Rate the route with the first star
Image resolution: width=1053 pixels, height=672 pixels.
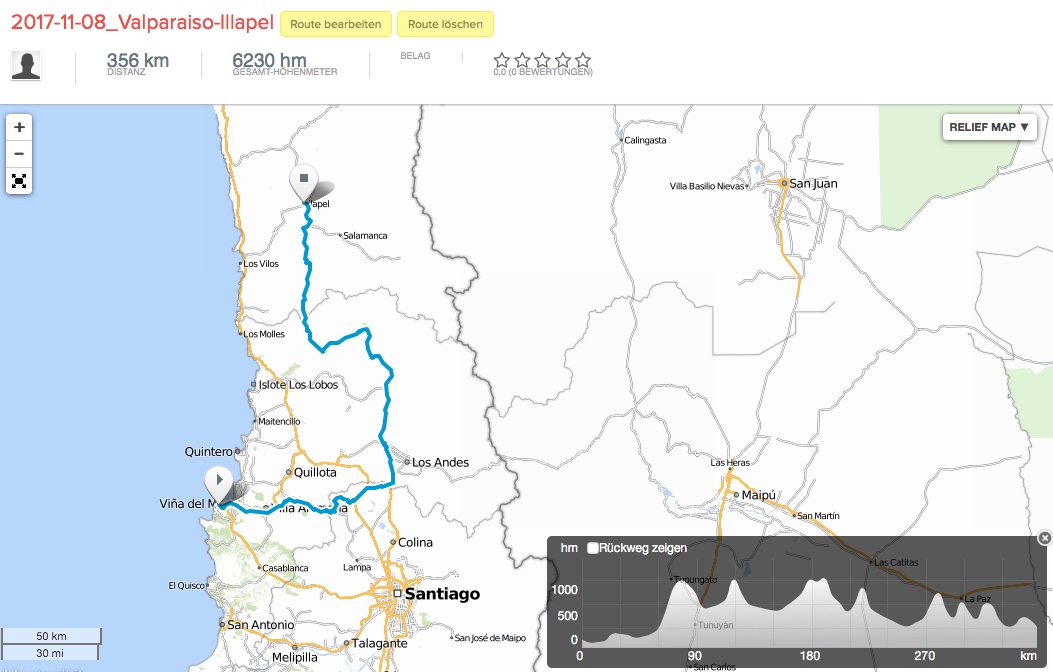coord(502,61)
